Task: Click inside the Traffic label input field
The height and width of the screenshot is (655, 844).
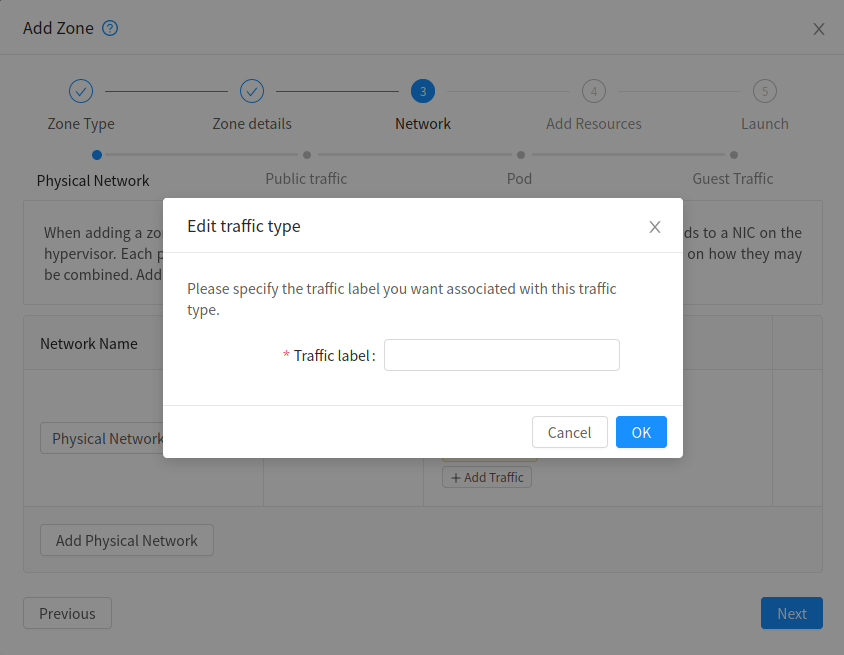Action: tap(501, 355)
